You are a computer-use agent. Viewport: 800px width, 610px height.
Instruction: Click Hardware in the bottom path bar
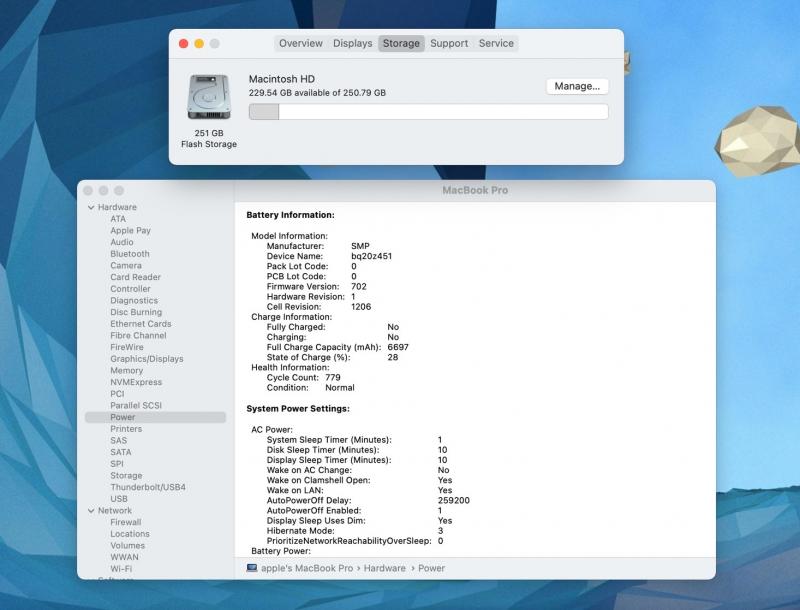tap(385, 568)
